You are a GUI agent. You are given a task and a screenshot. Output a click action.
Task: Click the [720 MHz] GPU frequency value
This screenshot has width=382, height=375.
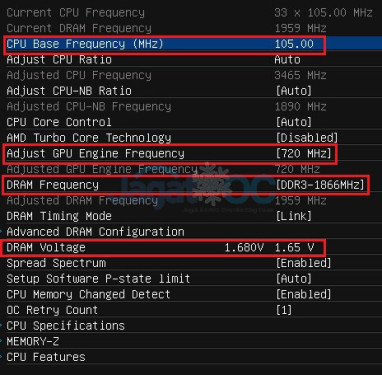click(x=303, y=153)
